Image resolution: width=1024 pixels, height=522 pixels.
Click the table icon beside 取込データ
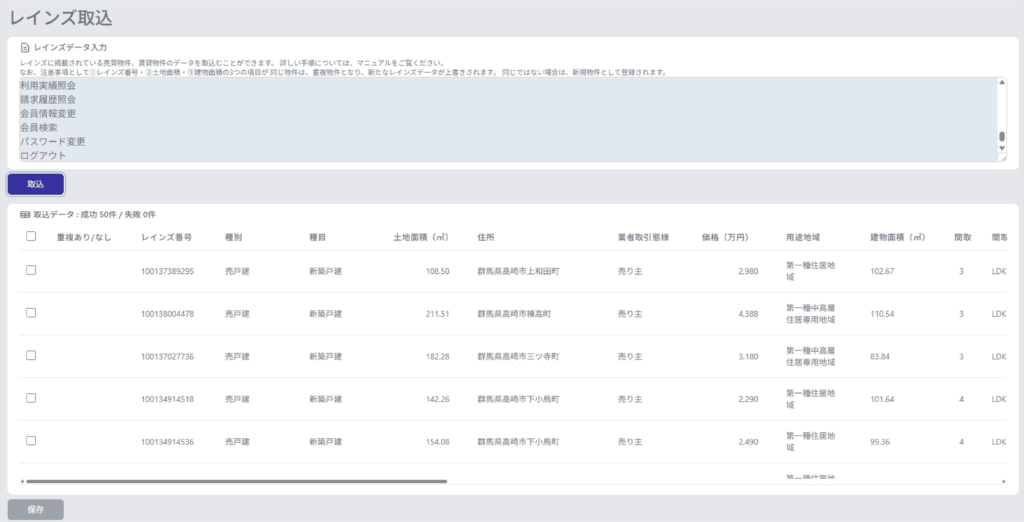[25, 214]
